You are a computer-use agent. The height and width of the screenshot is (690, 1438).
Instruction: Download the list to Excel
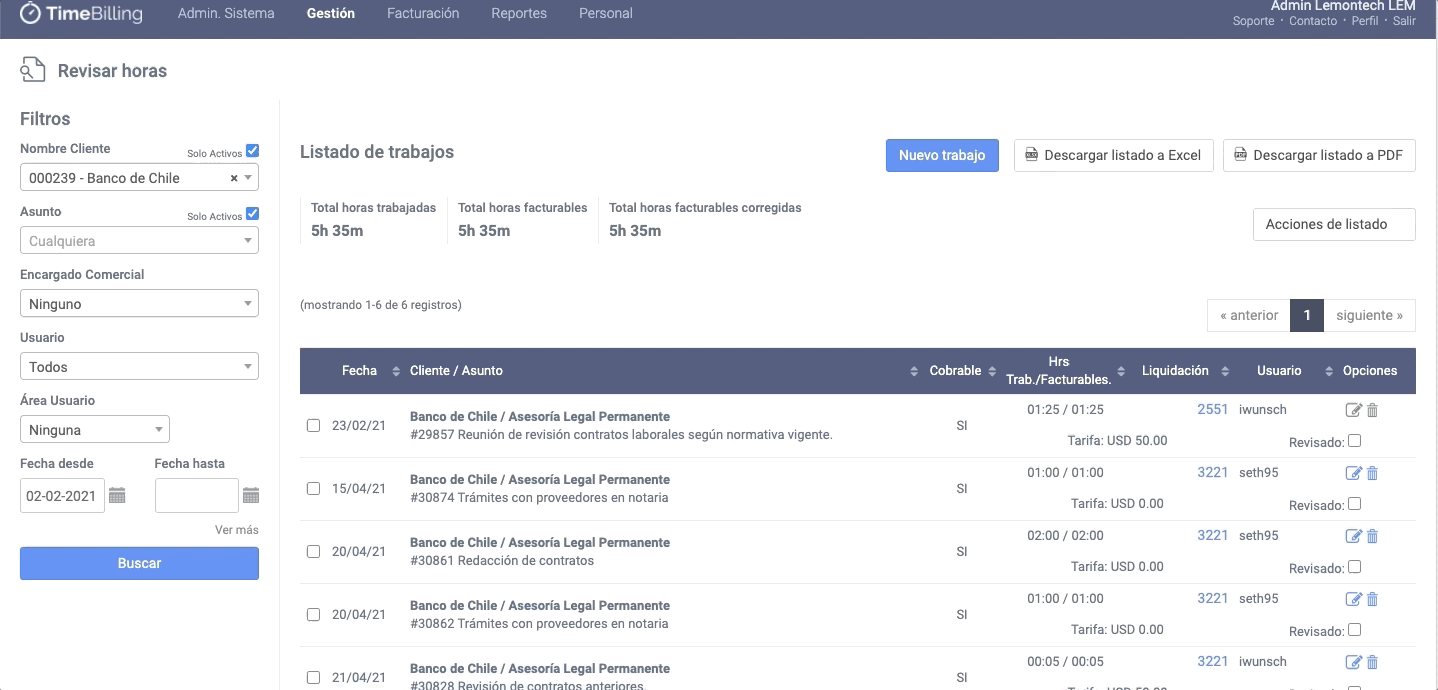1114,155
